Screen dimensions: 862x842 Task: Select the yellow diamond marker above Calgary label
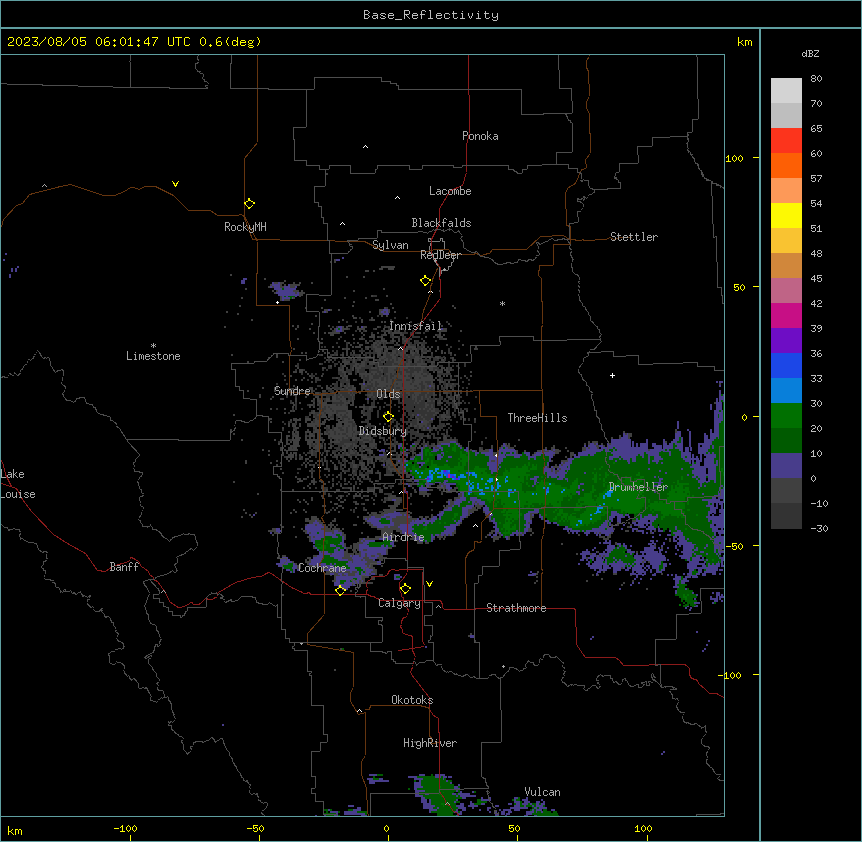coord(405,589)
